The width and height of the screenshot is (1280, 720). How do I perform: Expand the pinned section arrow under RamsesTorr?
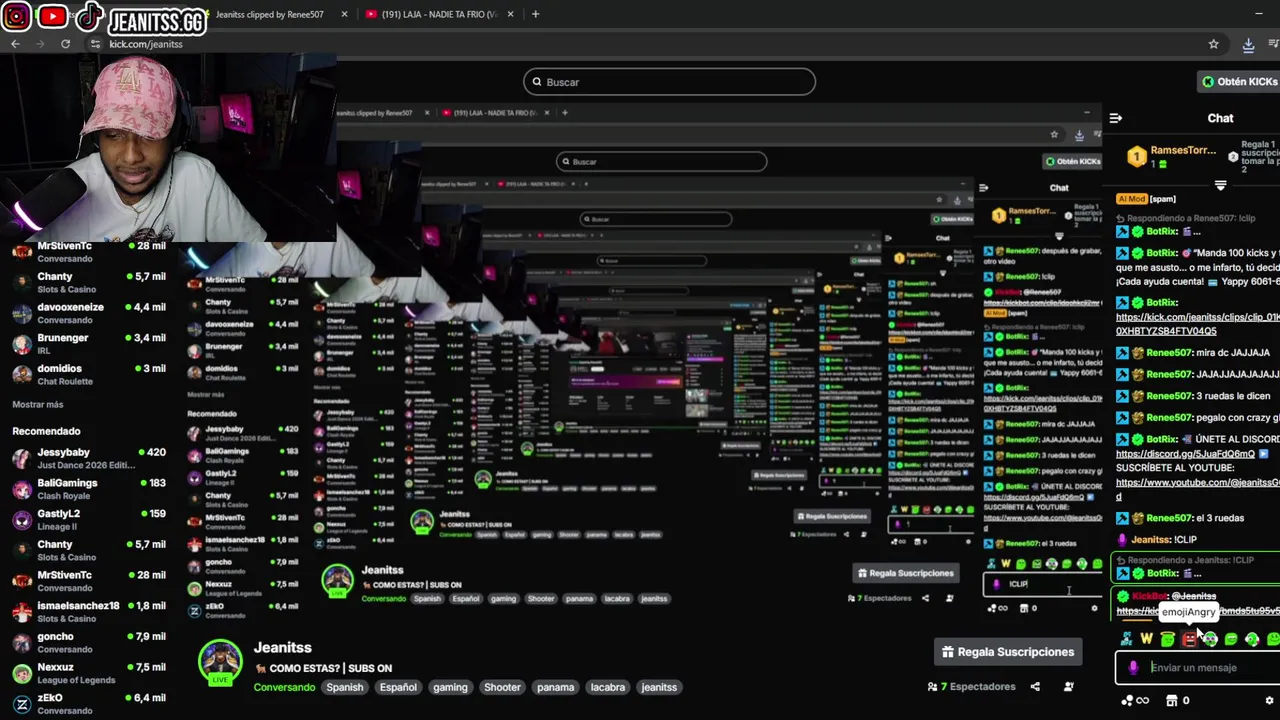point(1220,186)
